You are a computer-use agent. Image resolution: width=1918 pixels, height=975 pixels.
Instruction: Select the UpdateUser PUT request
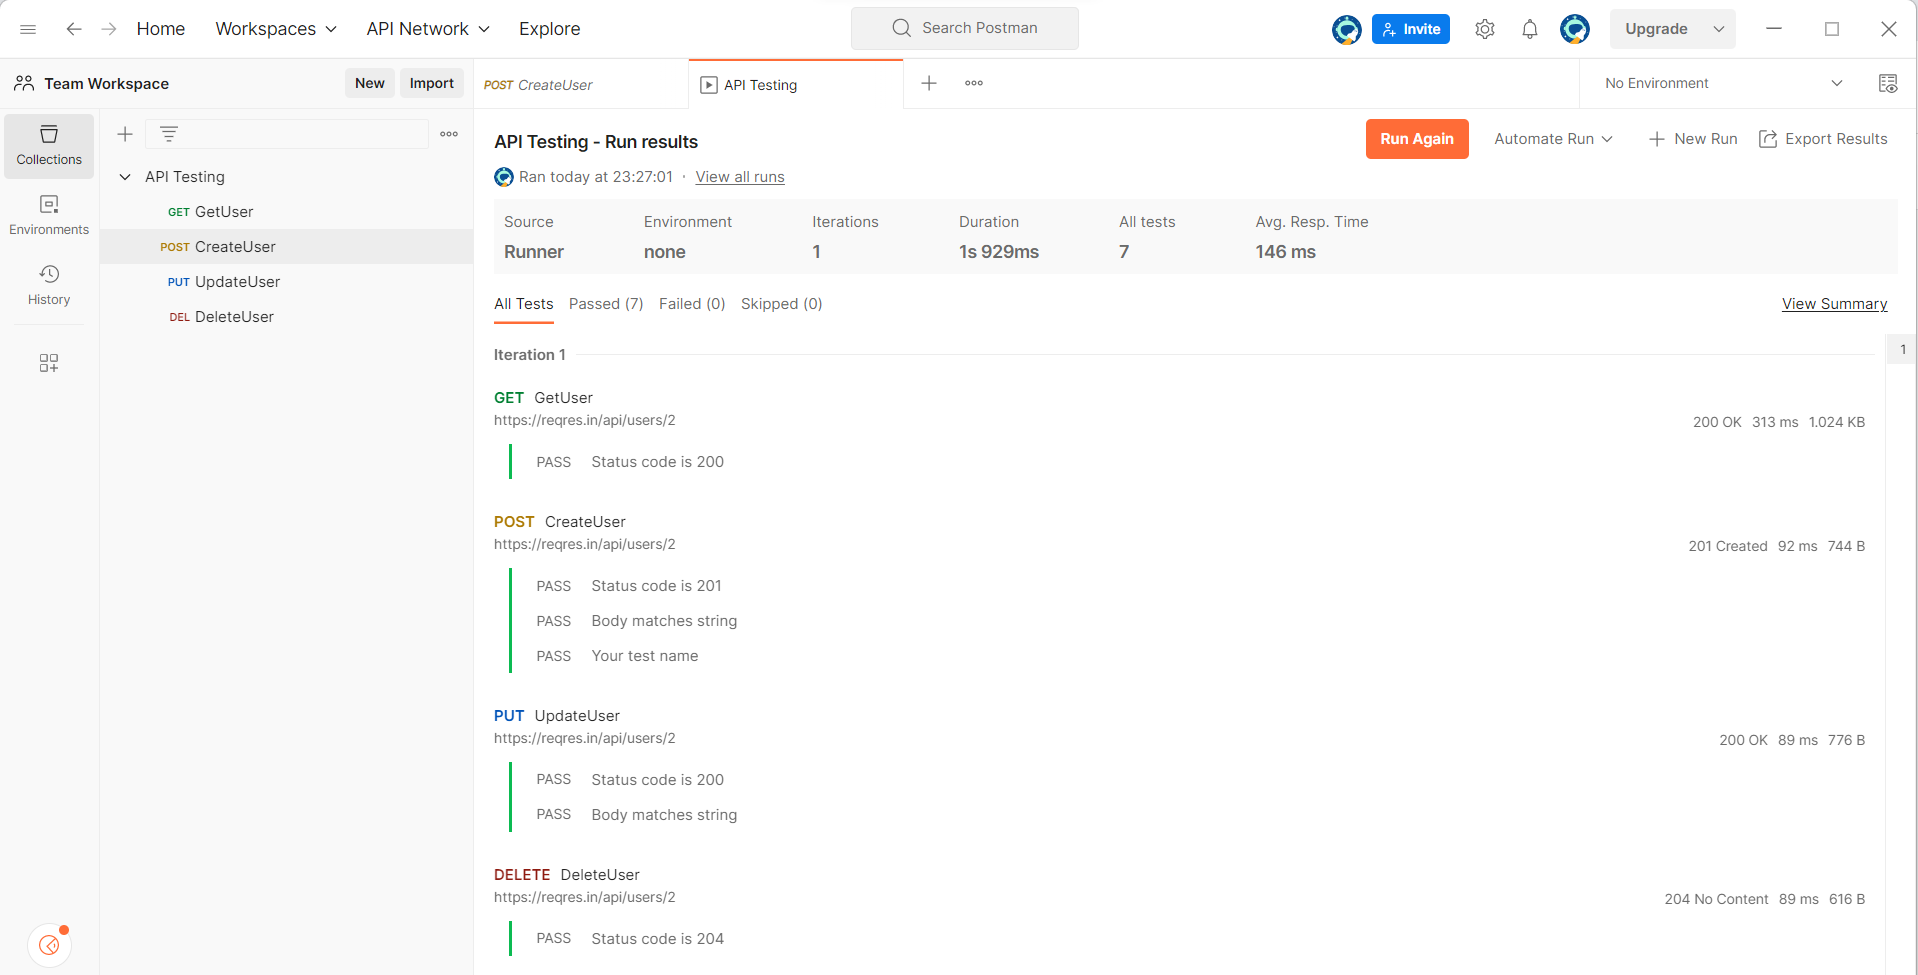point(236,281)
